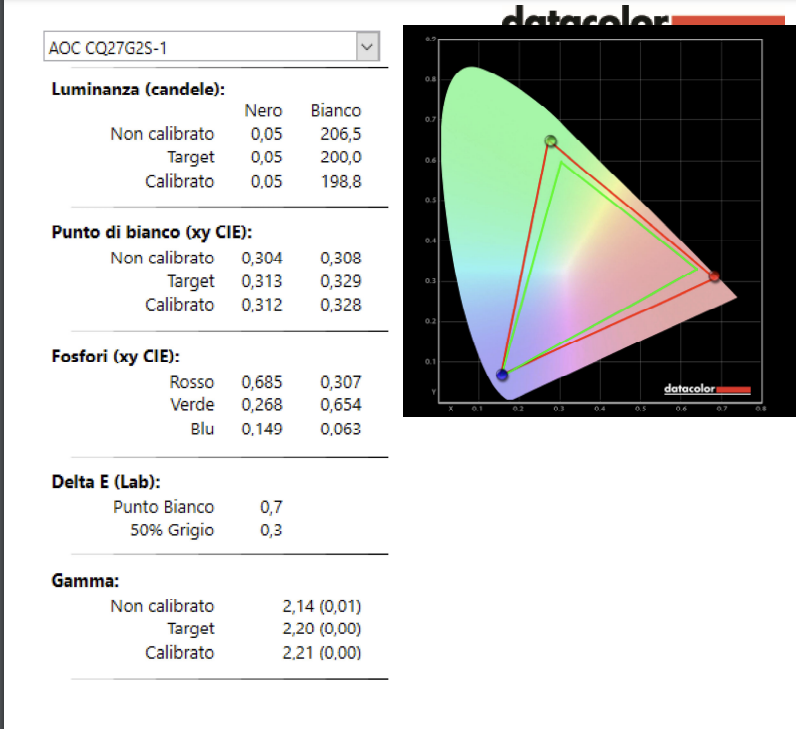Click the green primary marker on gamut chart
Viewport: 796px width, 729px height.
(551, 141)
